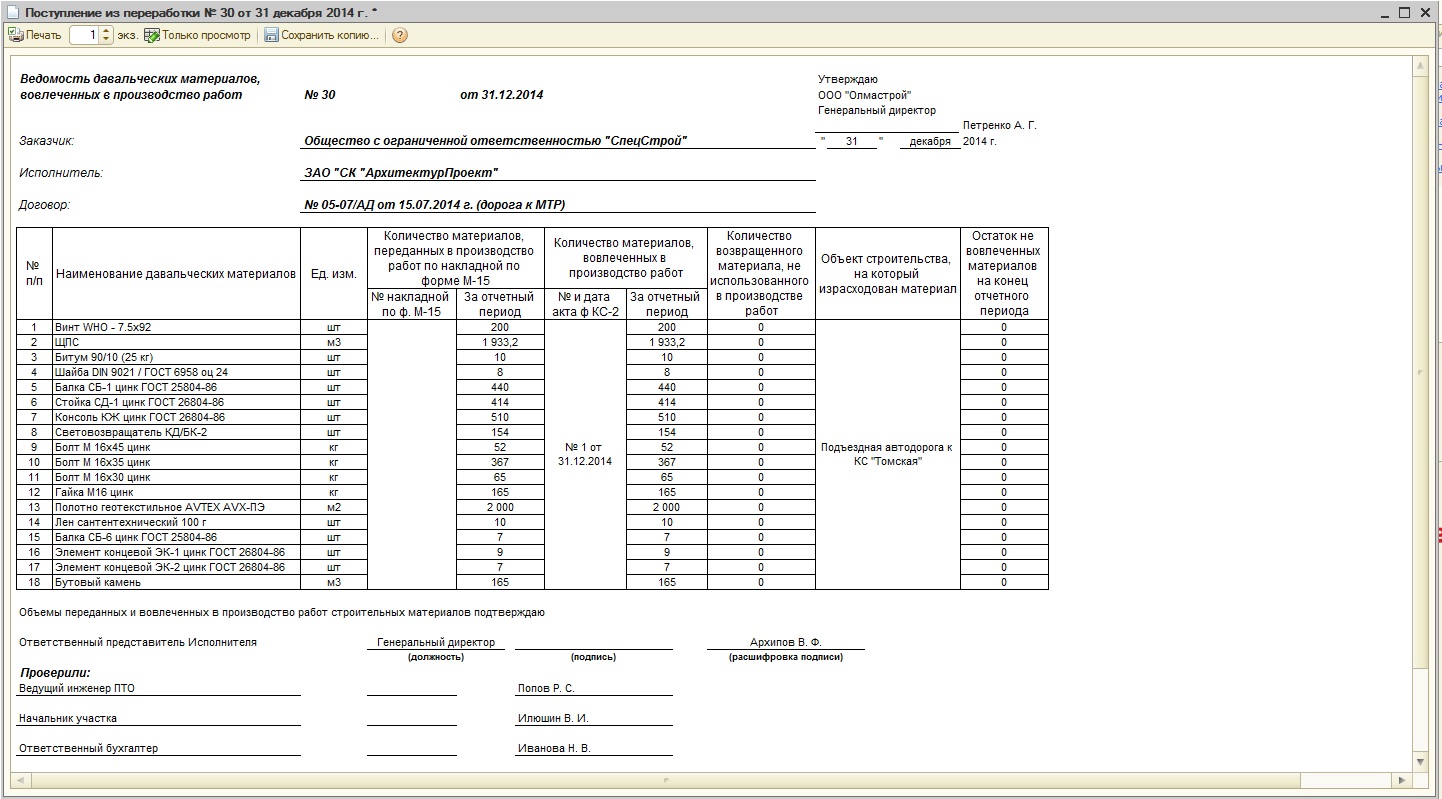
Task: Click the Сохранить копию... label
Action: 330,35
